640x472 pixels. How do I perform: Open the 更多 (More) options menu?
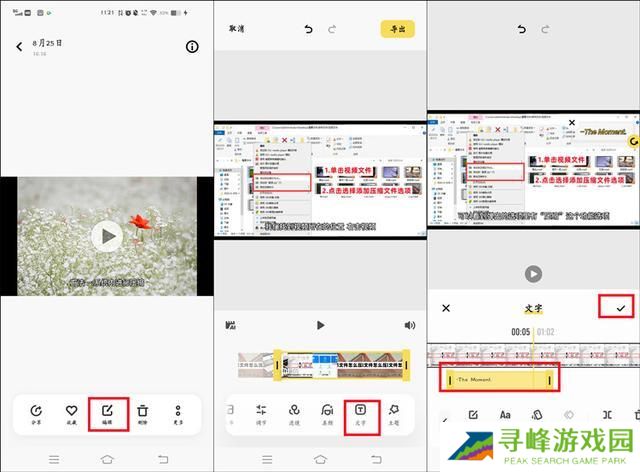coord(179,412)
